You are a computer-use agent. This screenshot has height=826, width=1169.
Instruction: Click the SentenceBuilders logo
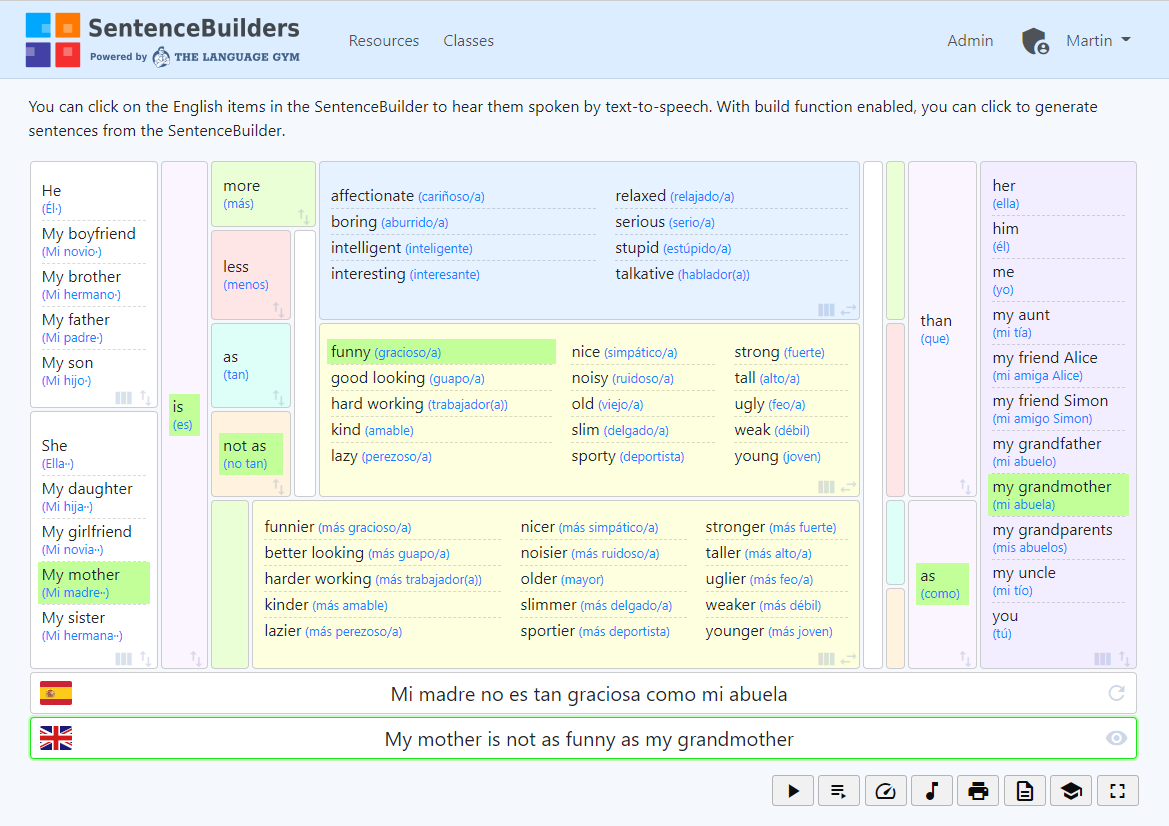click(163, 40)
